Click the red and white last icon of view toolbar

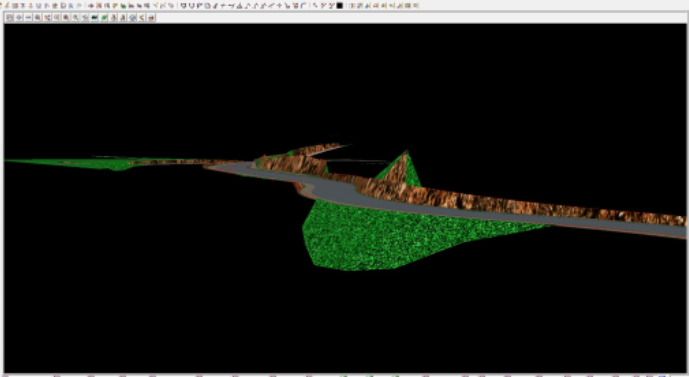tap(151, 18)
